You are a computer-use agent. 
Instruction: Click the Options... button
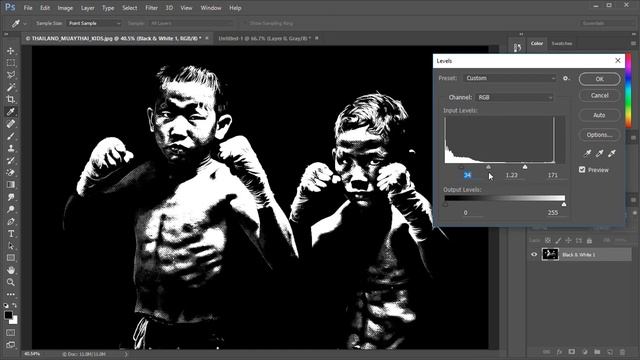[x=599, y=135]
